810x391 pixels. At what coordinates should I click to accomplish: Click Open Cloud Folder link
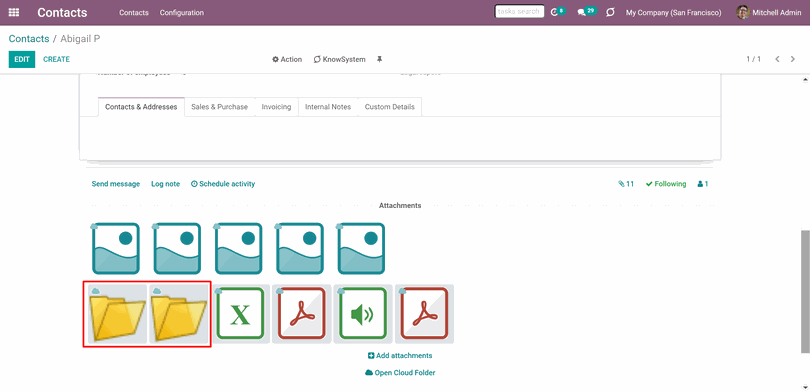pos(400,372)
